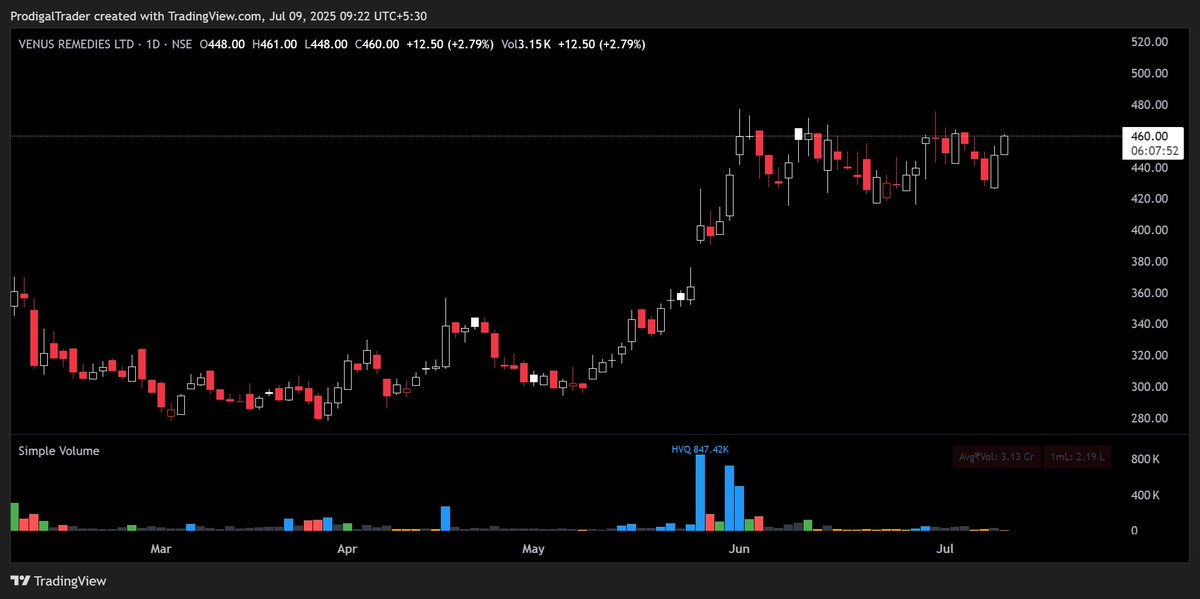Click the 300.00 price axis label
The width and height of the screenshot is (1200, 599).
pyautogui.click(x=1149, y=387)
